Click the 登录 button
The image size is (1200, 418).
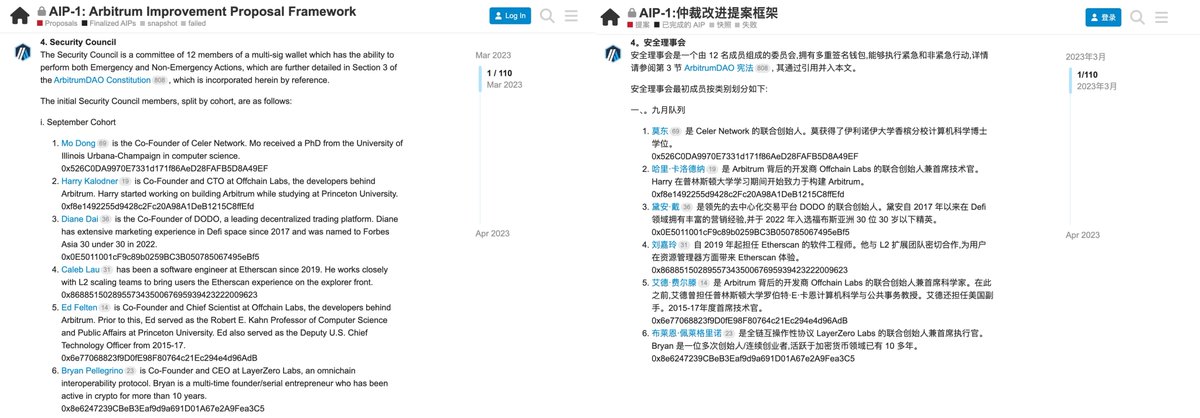coord(1104,16)
